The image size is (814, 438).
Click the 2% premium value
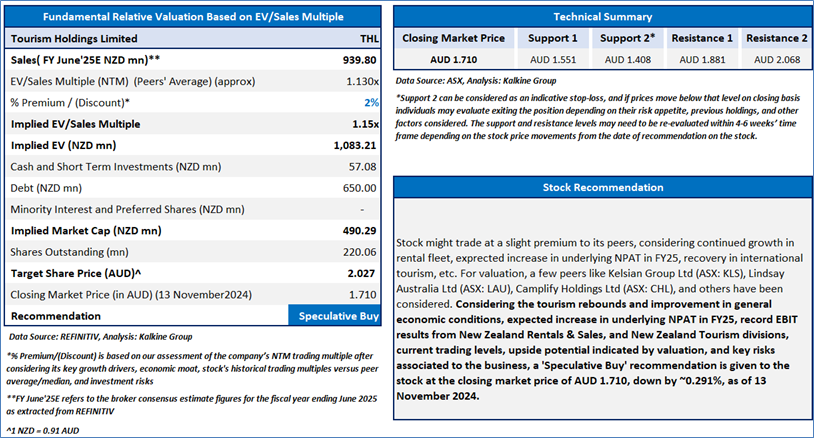tap(371, 103)
